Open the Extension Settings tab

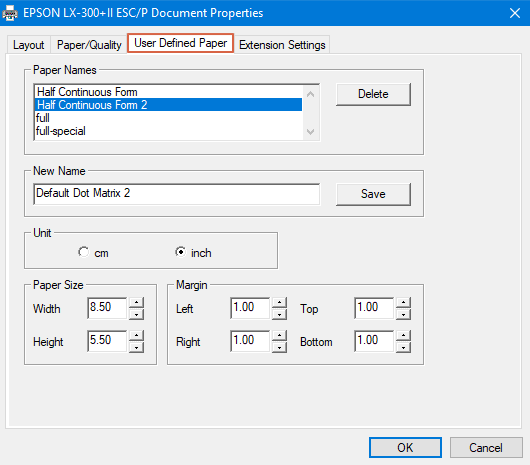coord(282,45)
